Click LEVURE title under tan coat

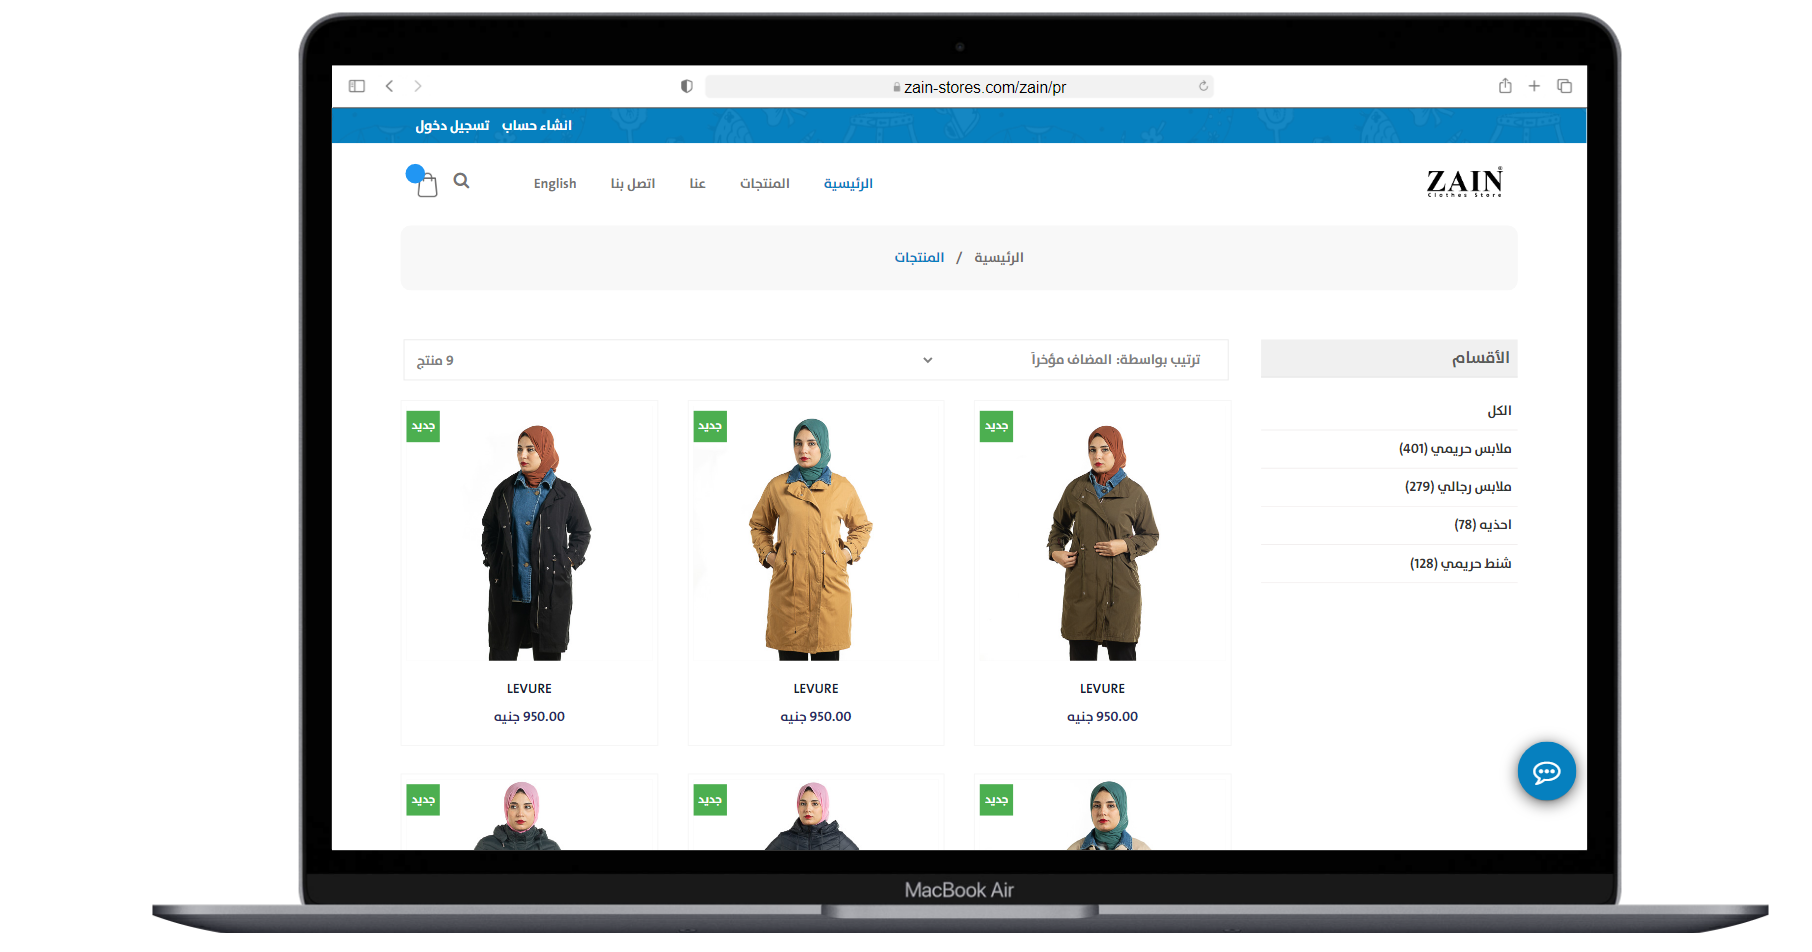(816, 689)
